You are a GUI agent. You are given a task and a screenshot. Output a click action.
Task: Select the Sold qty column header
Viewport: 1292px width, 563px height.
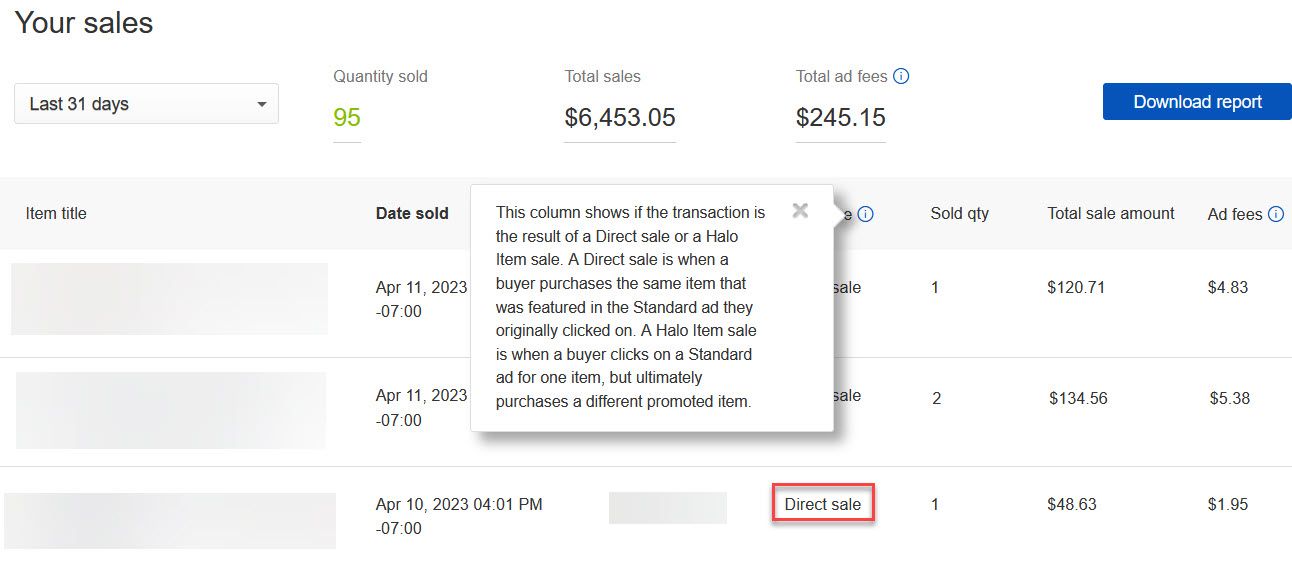(959, 213)
